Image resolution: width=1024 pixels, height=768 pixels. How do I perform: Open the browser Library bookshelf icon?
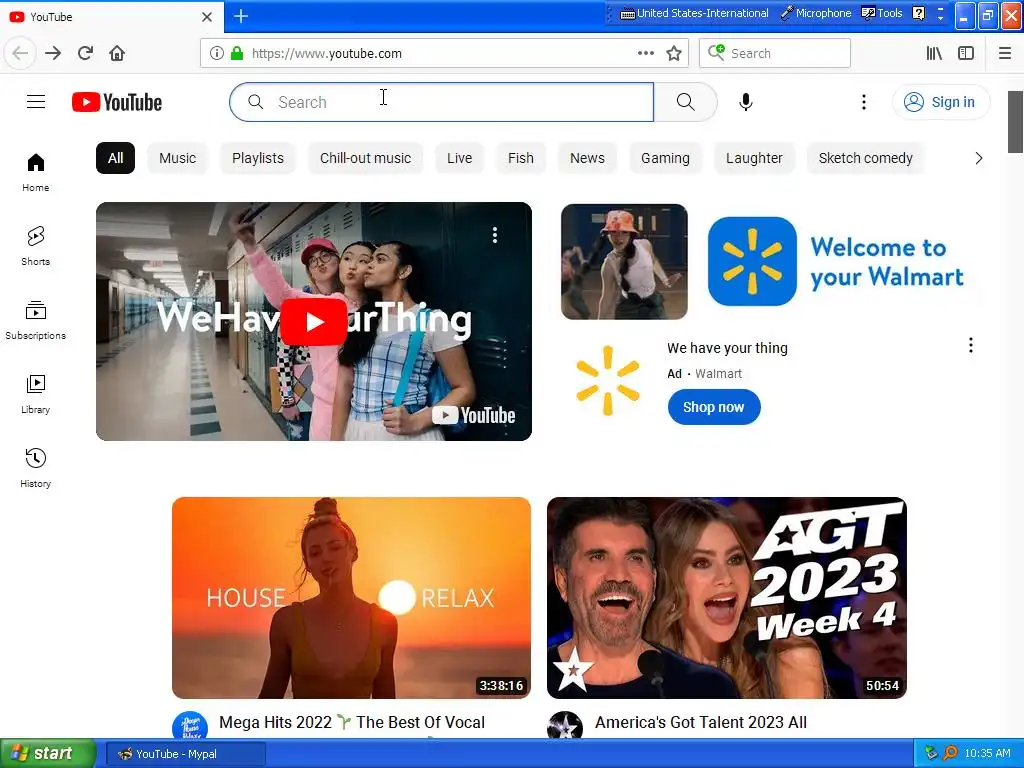click(x=934, y=54)
